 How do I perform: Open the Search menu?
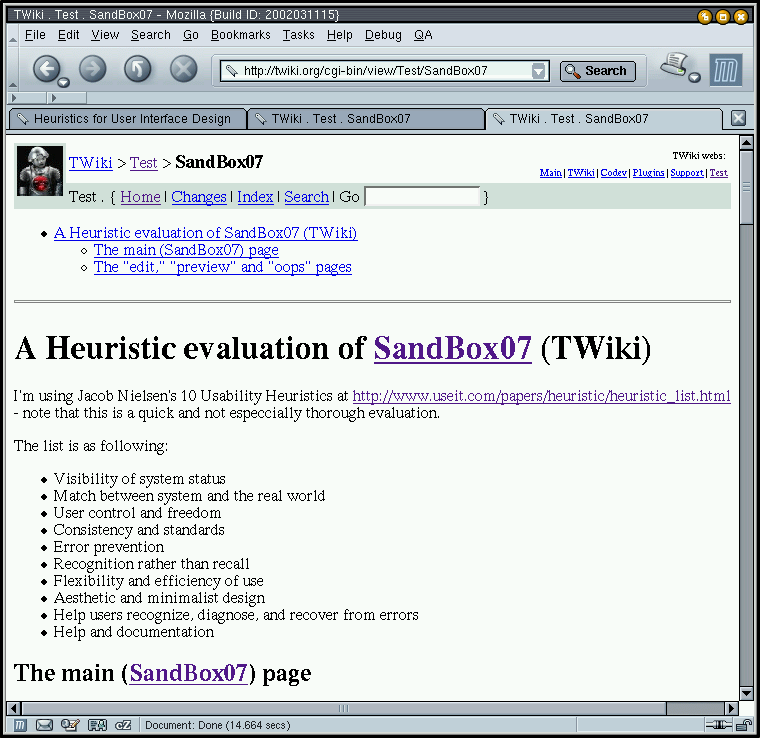click(x=151, y=35)
